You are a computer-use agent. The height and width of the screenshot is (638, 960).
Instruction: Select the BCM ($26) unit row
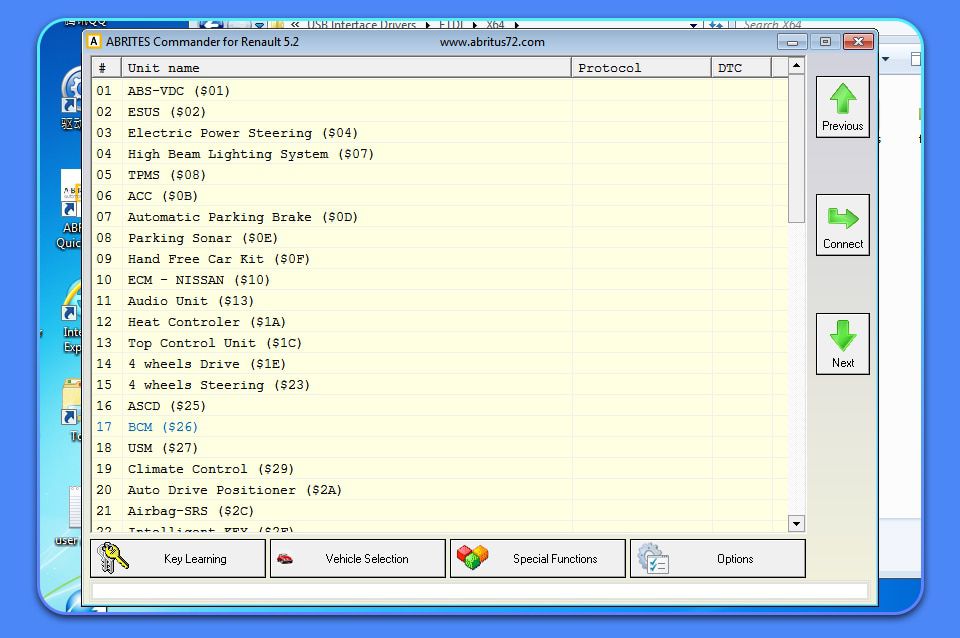click(163, 427)
